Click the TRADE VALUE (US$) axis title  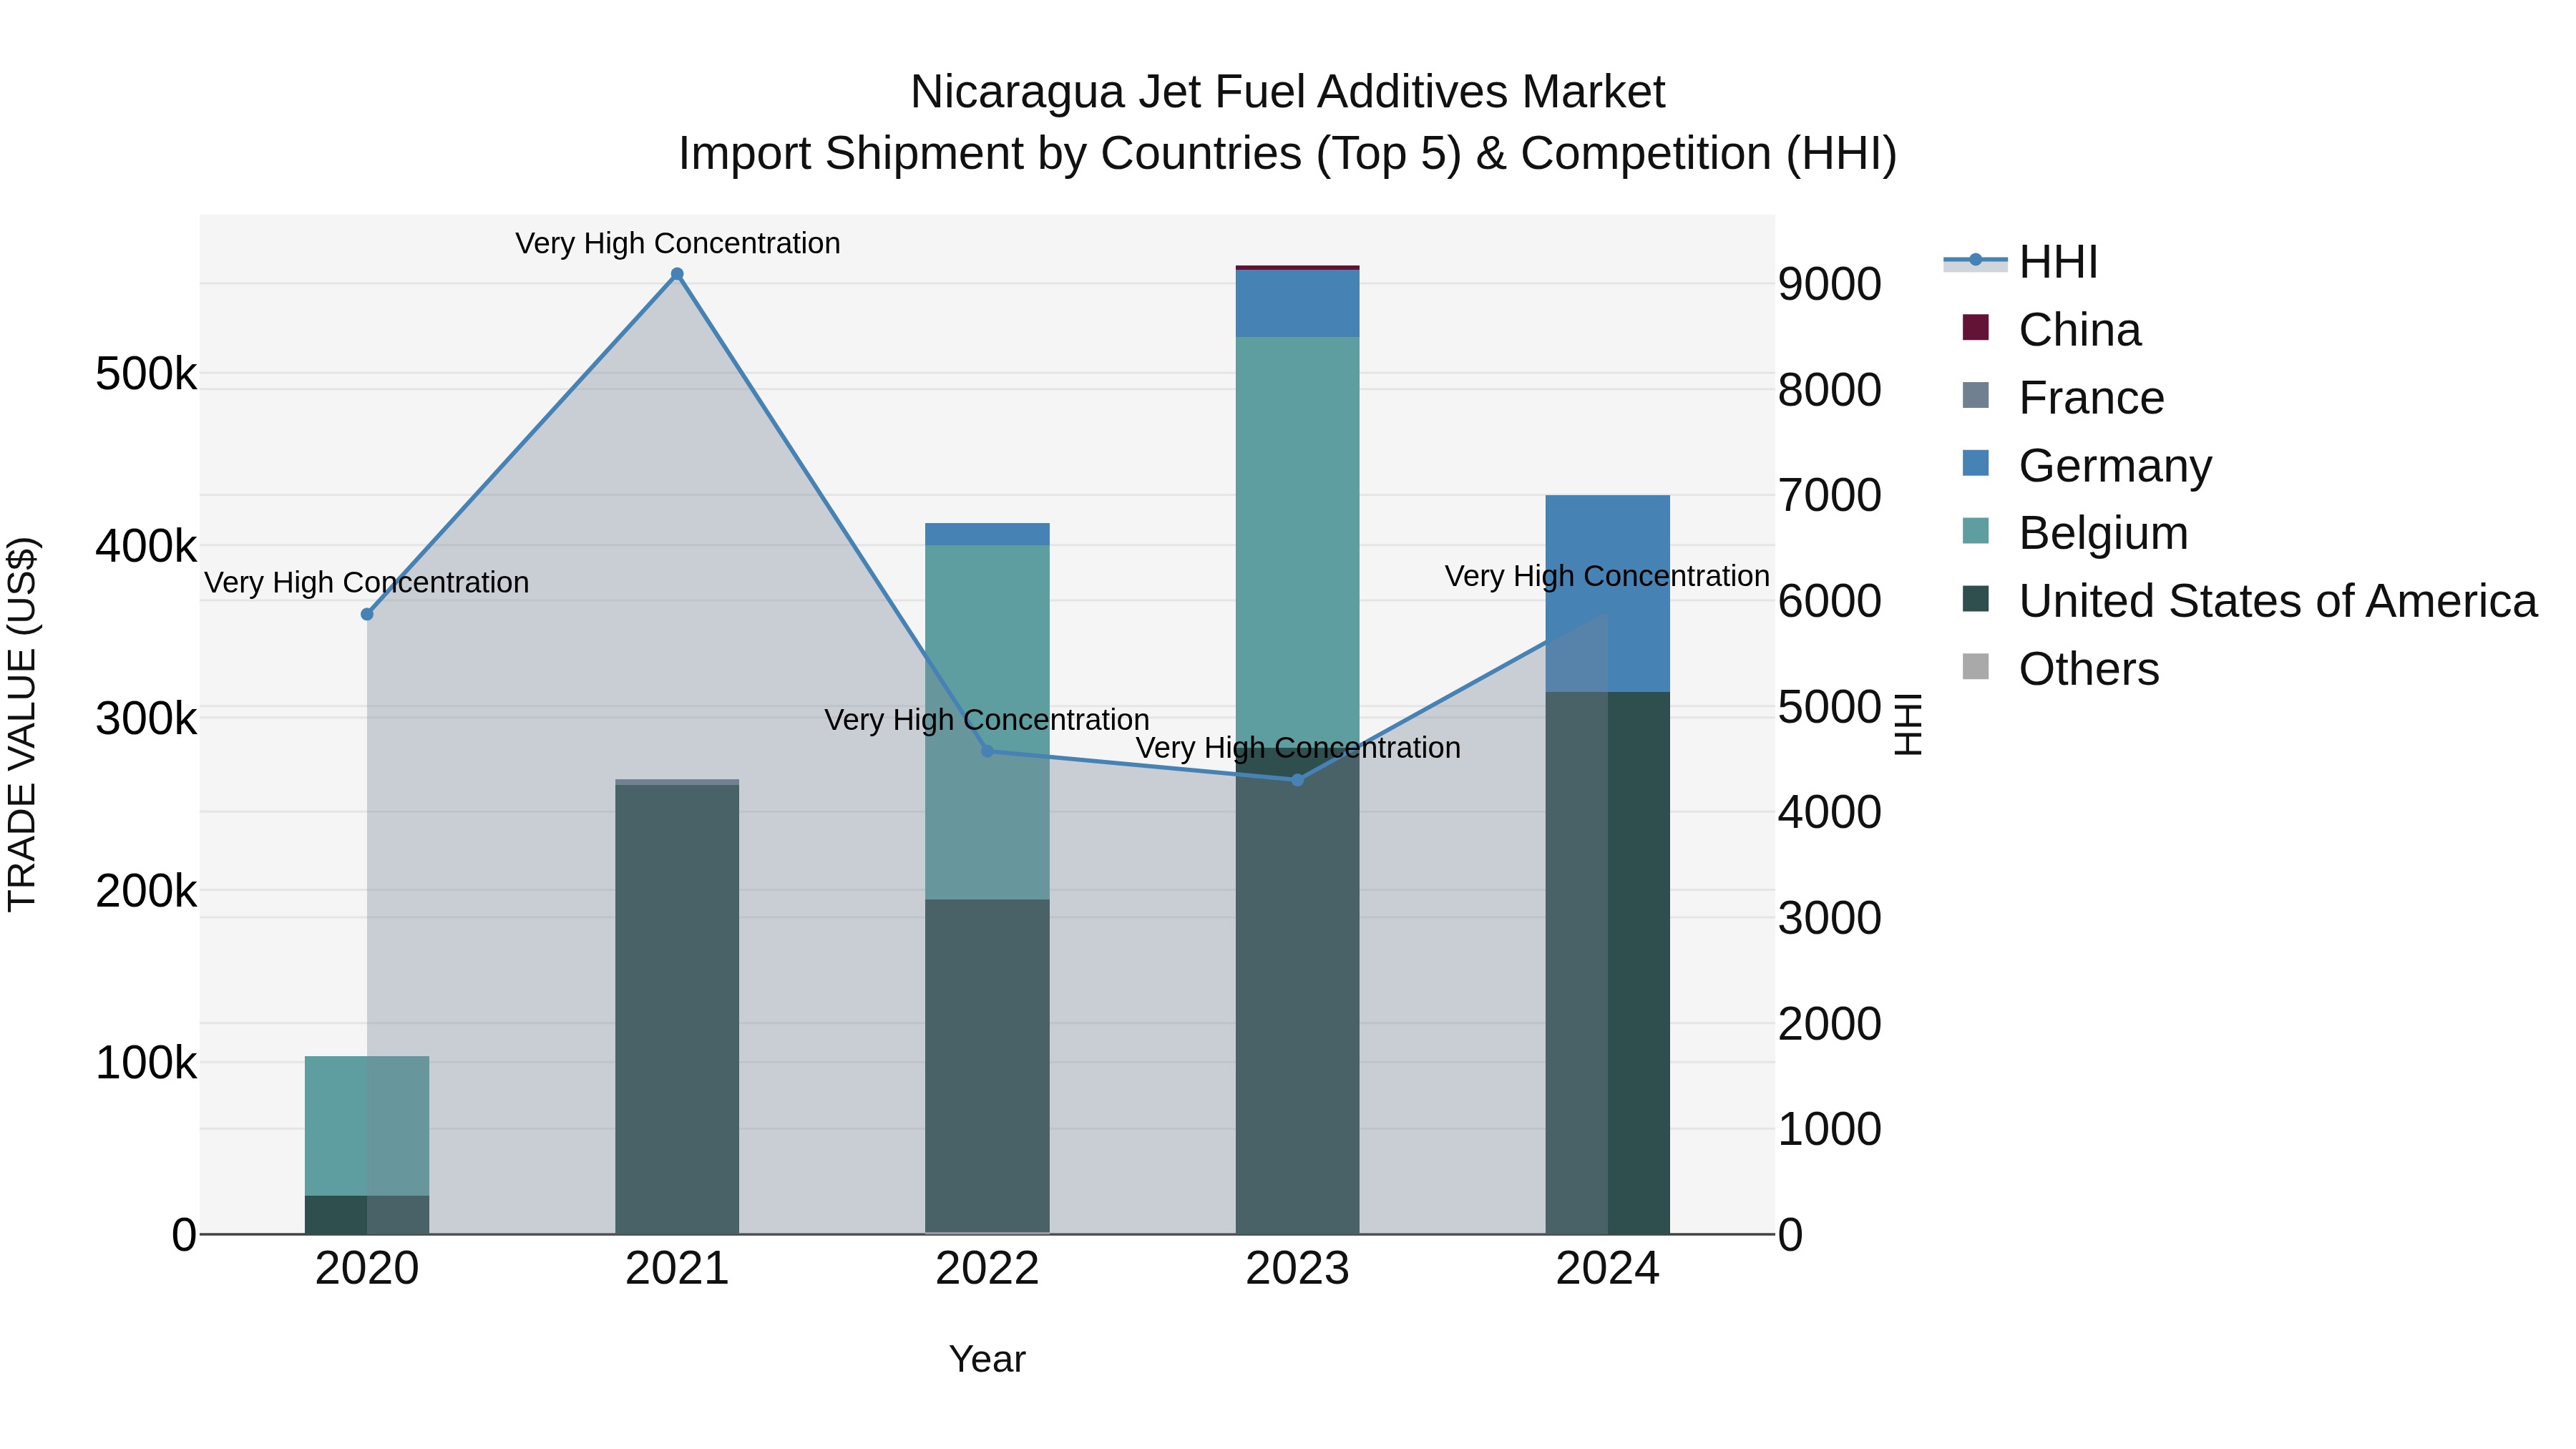pyautogui.click(x=22, y=724)
